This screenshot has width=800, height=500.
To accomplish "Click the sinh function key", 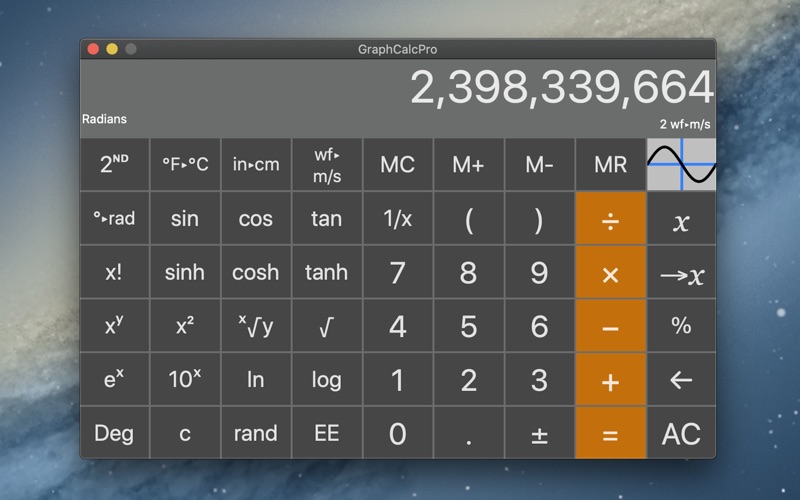I will pyautogui.click(x=185, y=272).
